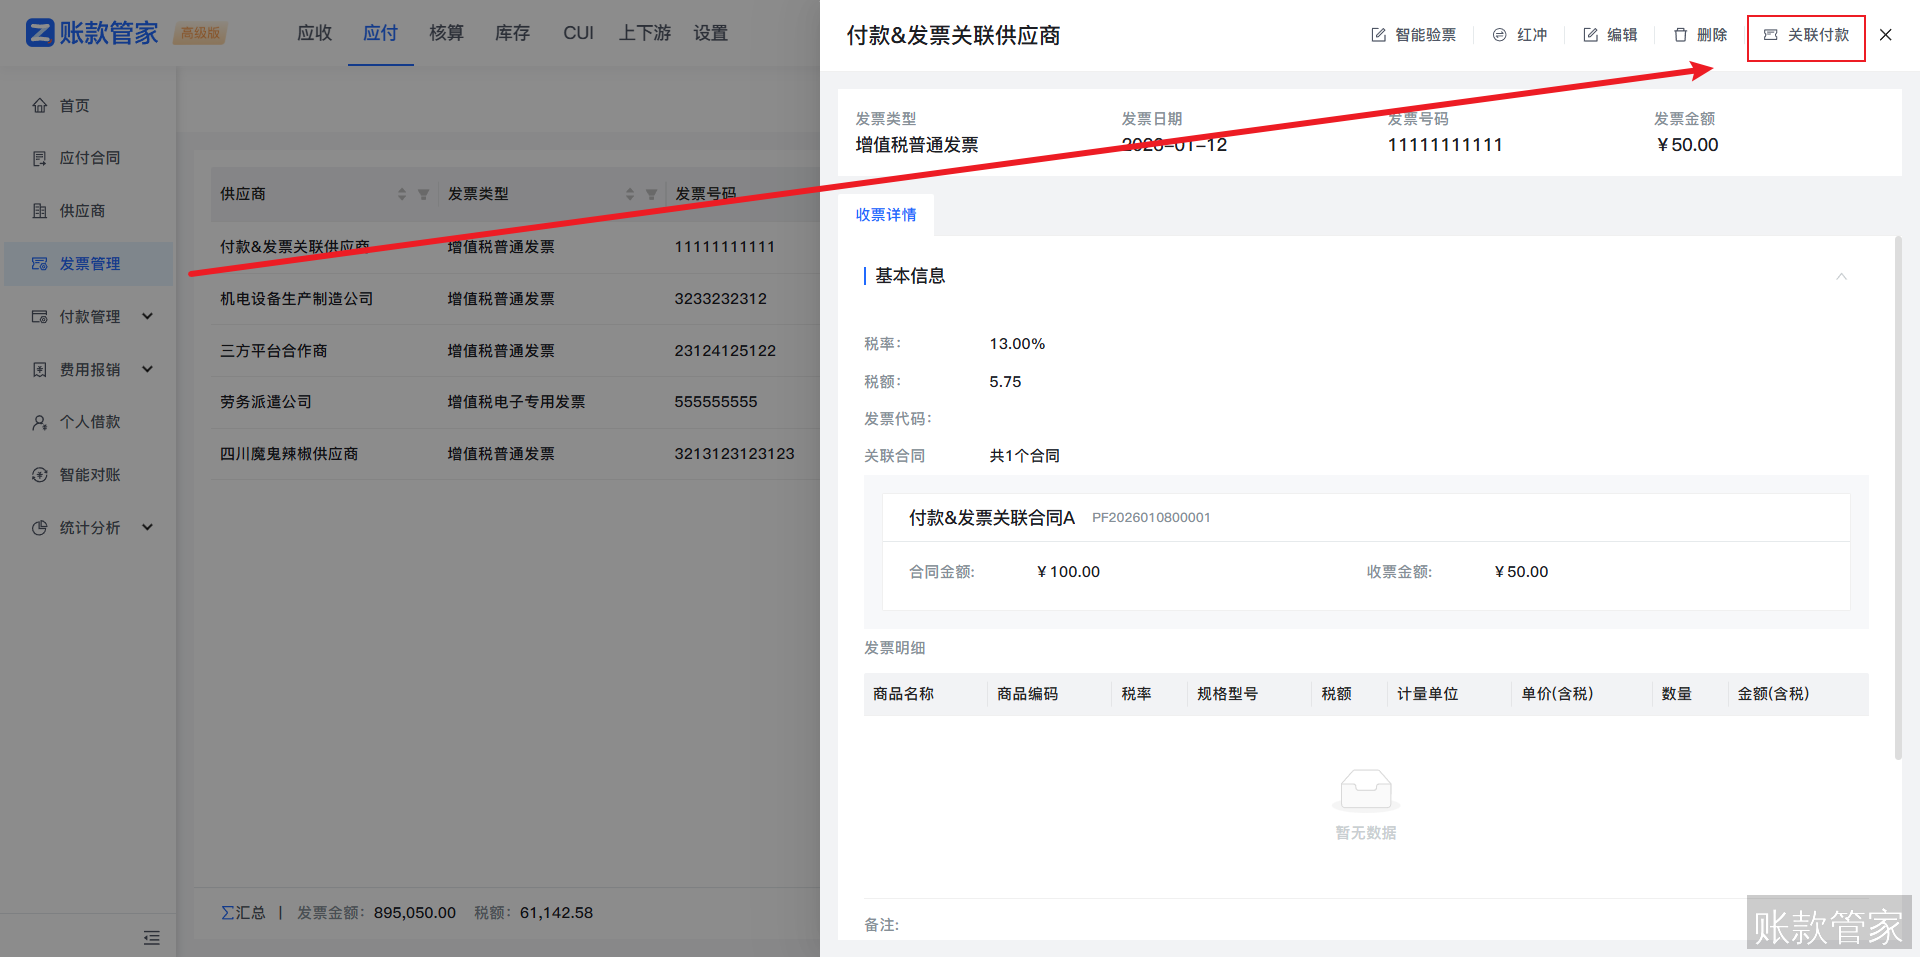The width and height of the screenshot is (1920, 957).
Task: Click the 红冲 icon
Action: point(1499,34)
